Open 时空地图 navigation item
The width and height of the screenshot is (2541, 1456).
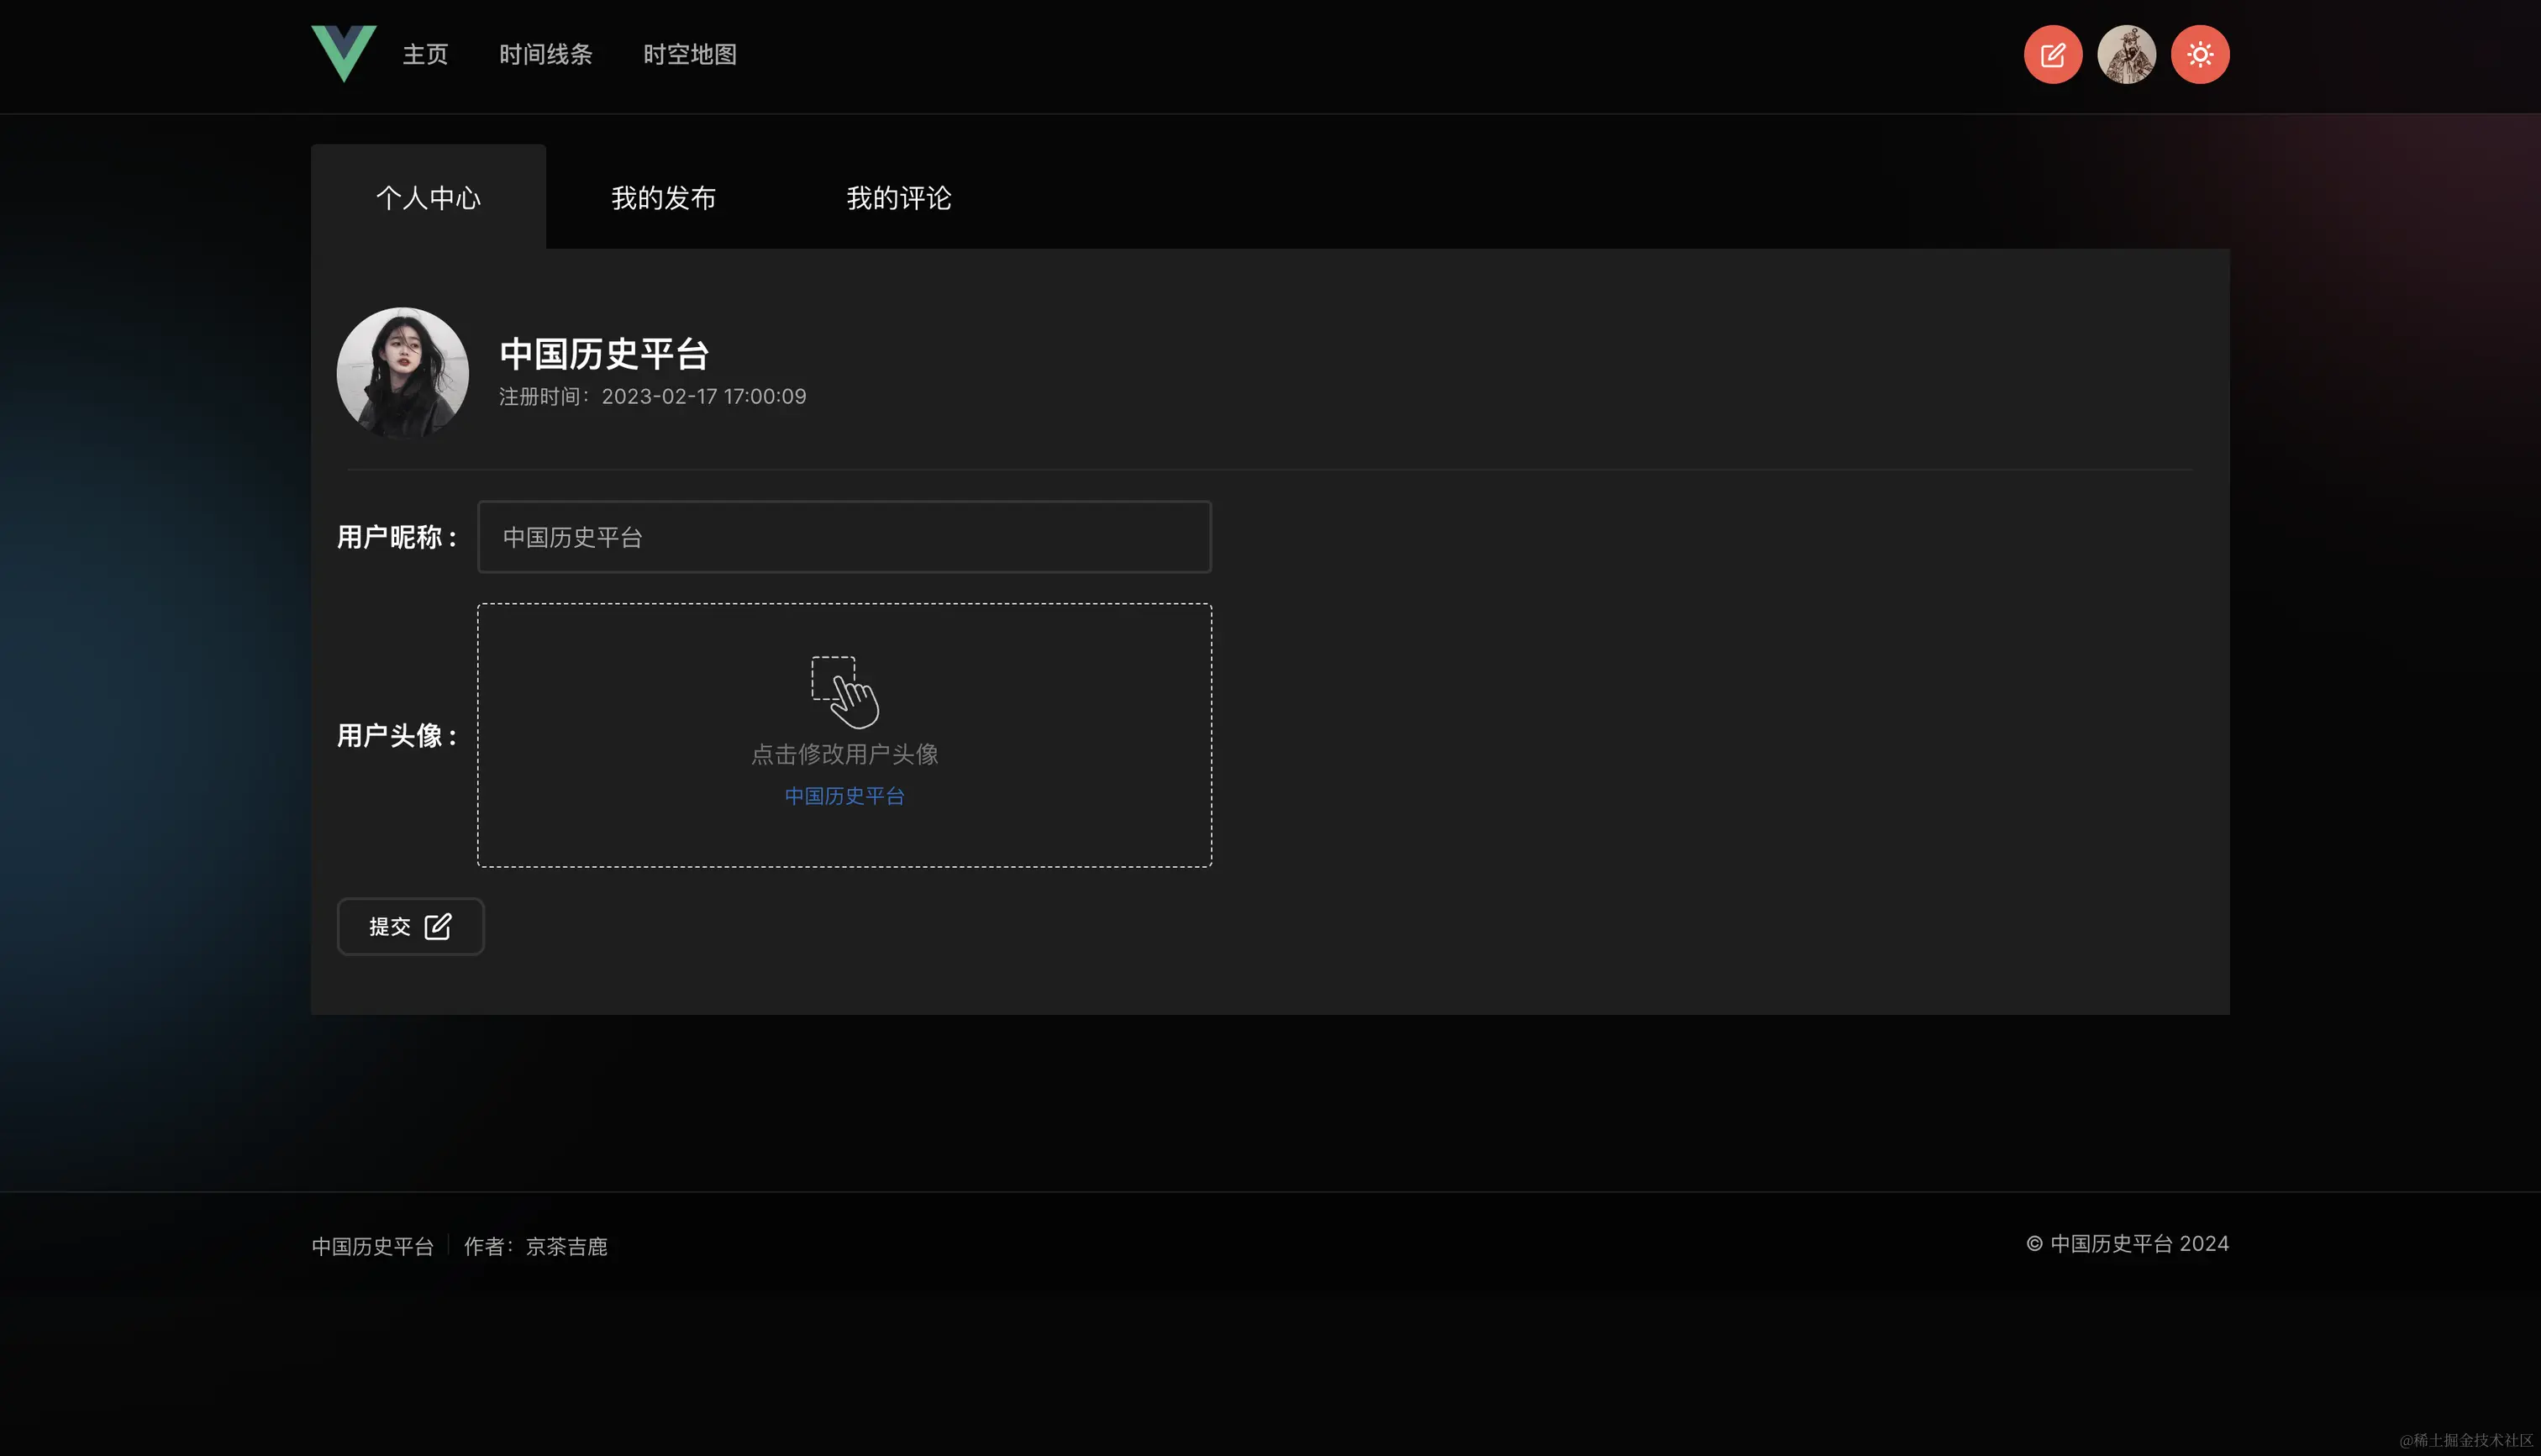point(689,54)
